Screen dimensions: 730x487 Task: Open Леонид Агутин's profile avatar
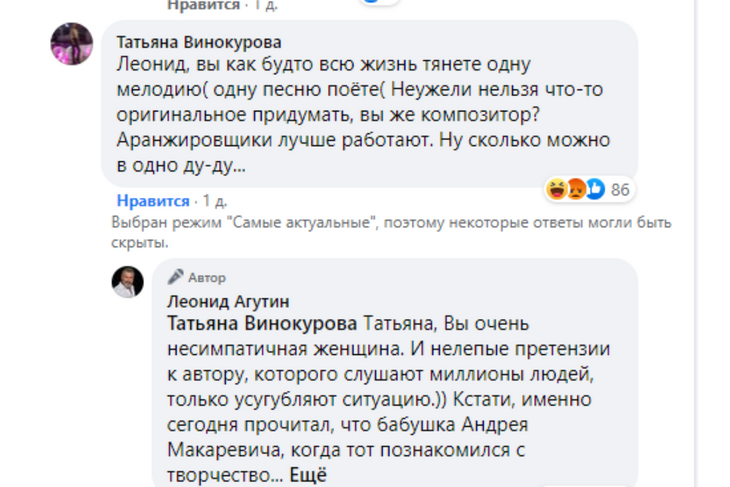tap(128, 282)
